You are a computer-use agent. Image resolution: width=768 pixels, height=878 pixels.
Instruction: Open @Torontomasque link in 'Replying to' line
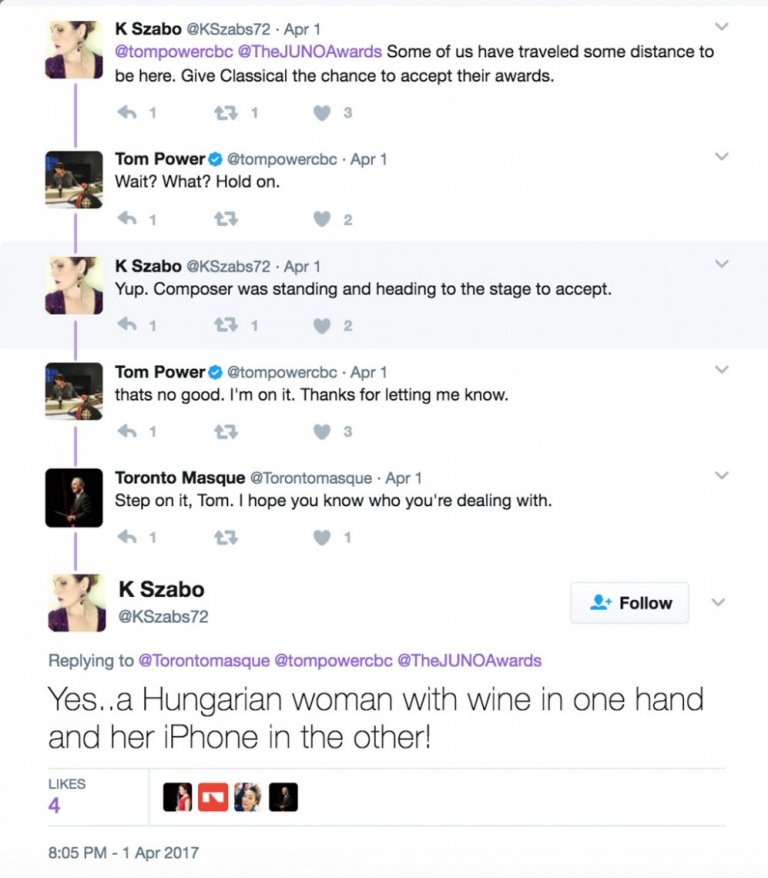(x=204, y=660)
